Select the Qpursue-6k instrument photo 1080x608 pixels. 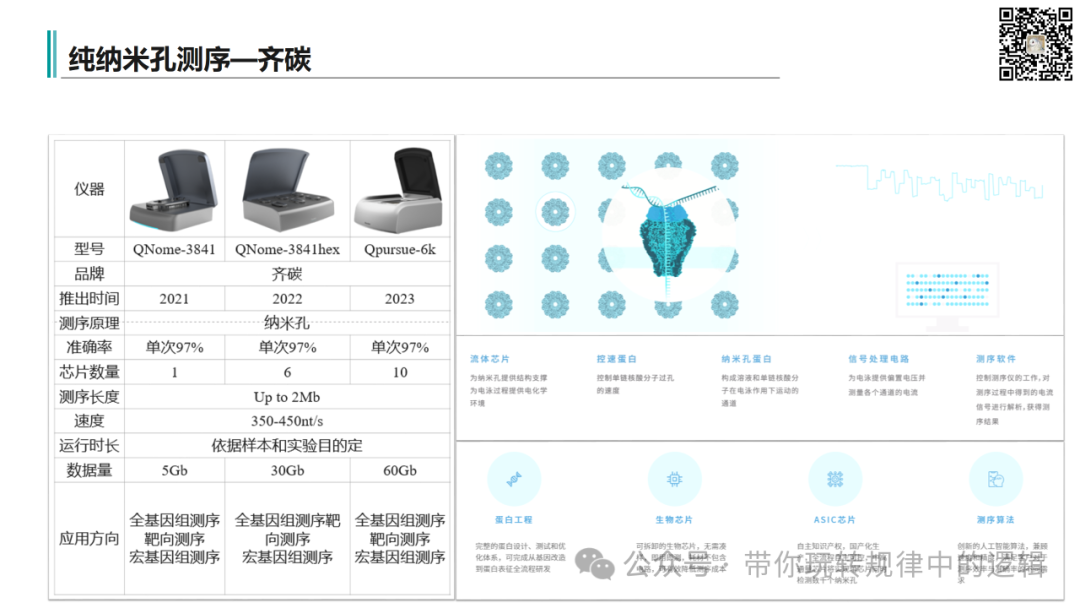point(399,189)
